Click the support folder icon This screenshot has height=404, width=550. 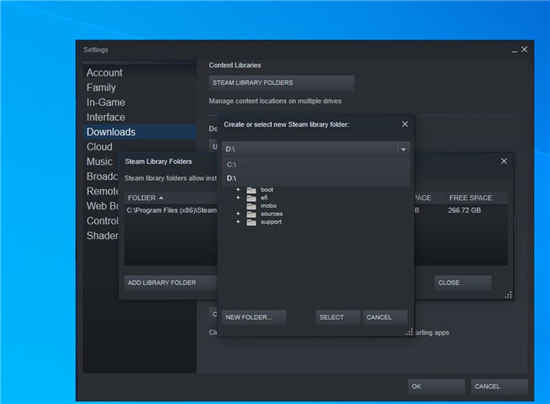pyautogui.click(x=251, y=222)
